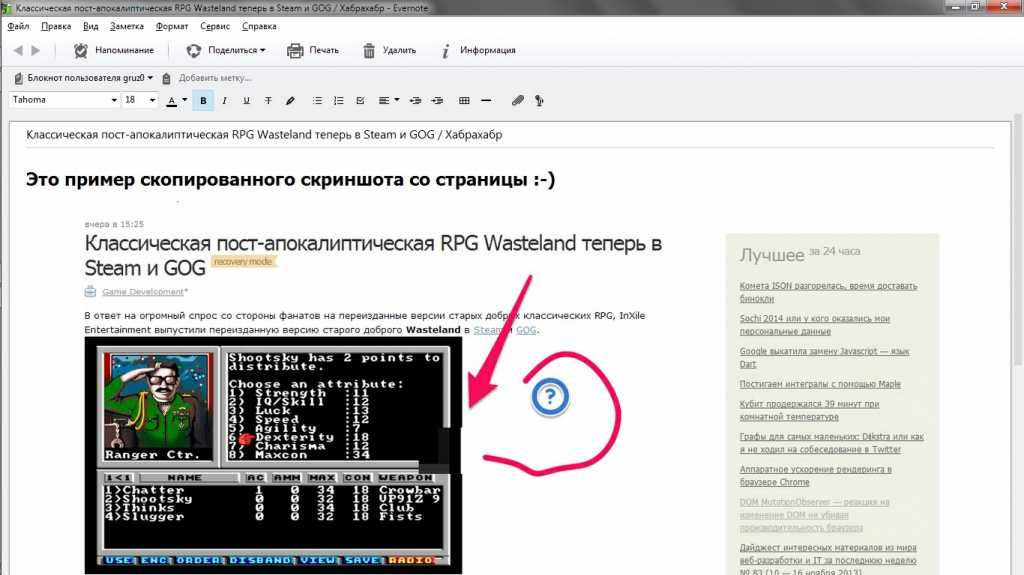The height and width of the screenshot is (575, 1024).
Task: Toggle strikethrough formatting
Action: click(268, 100)
